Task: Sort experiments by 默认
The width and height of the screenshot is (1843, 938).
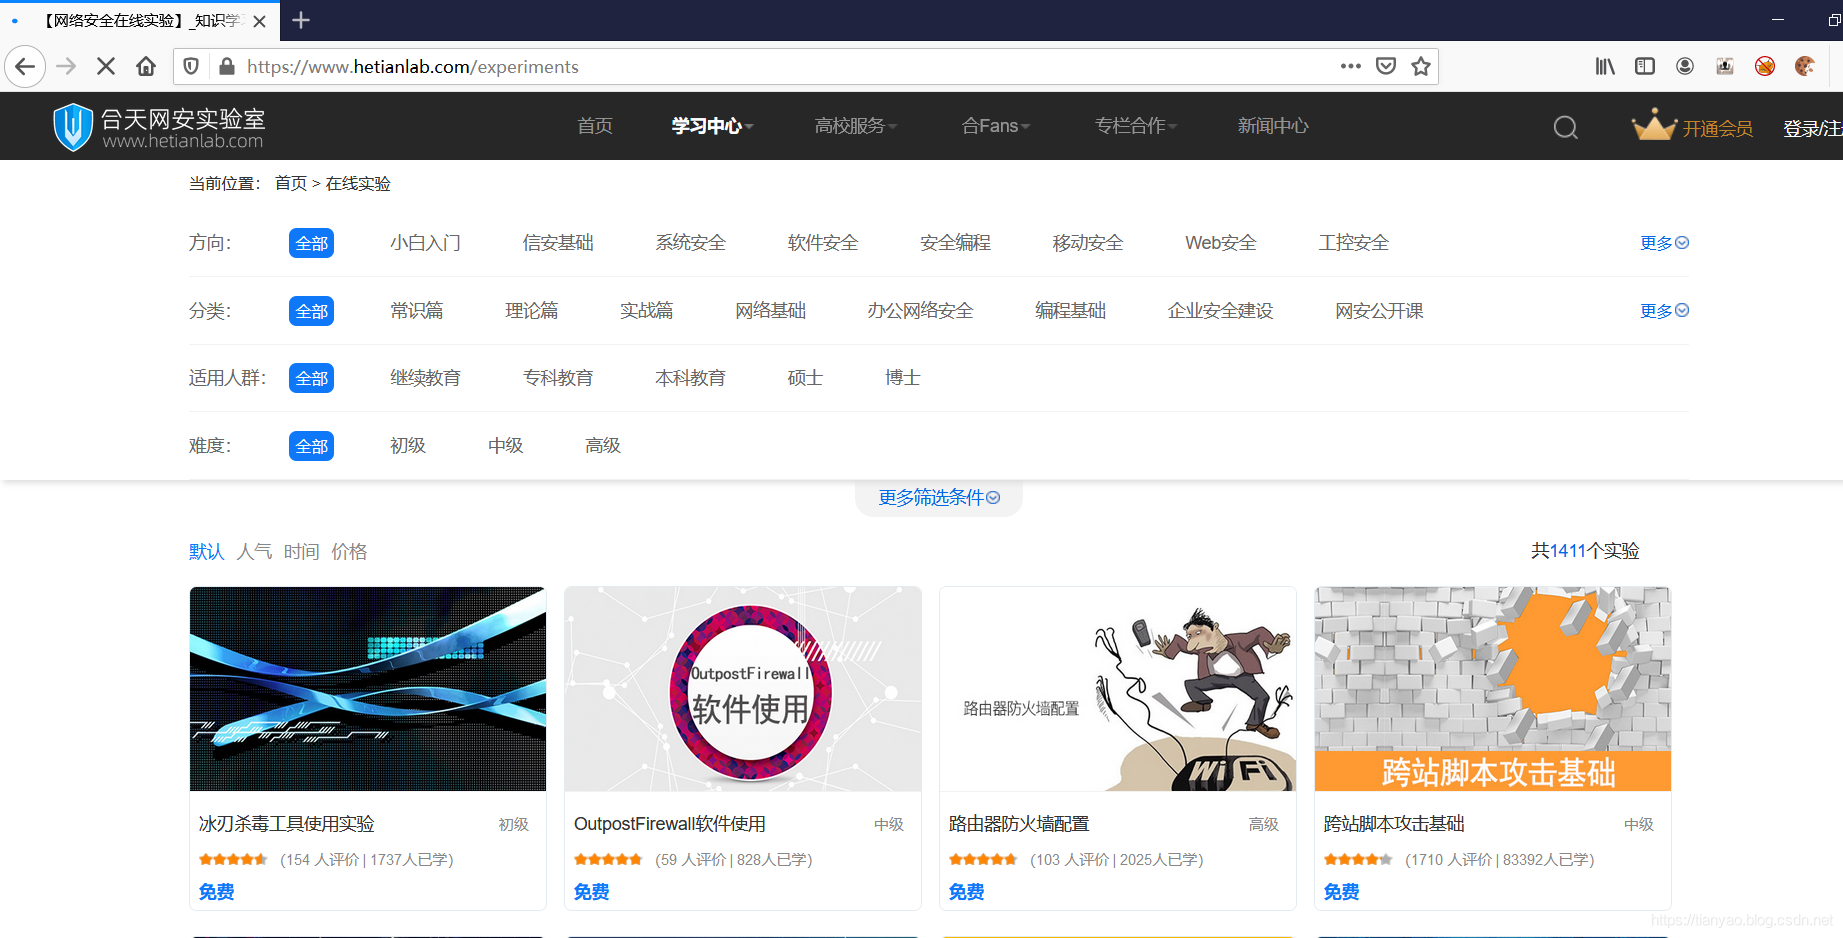Action: tap(206, 552)
